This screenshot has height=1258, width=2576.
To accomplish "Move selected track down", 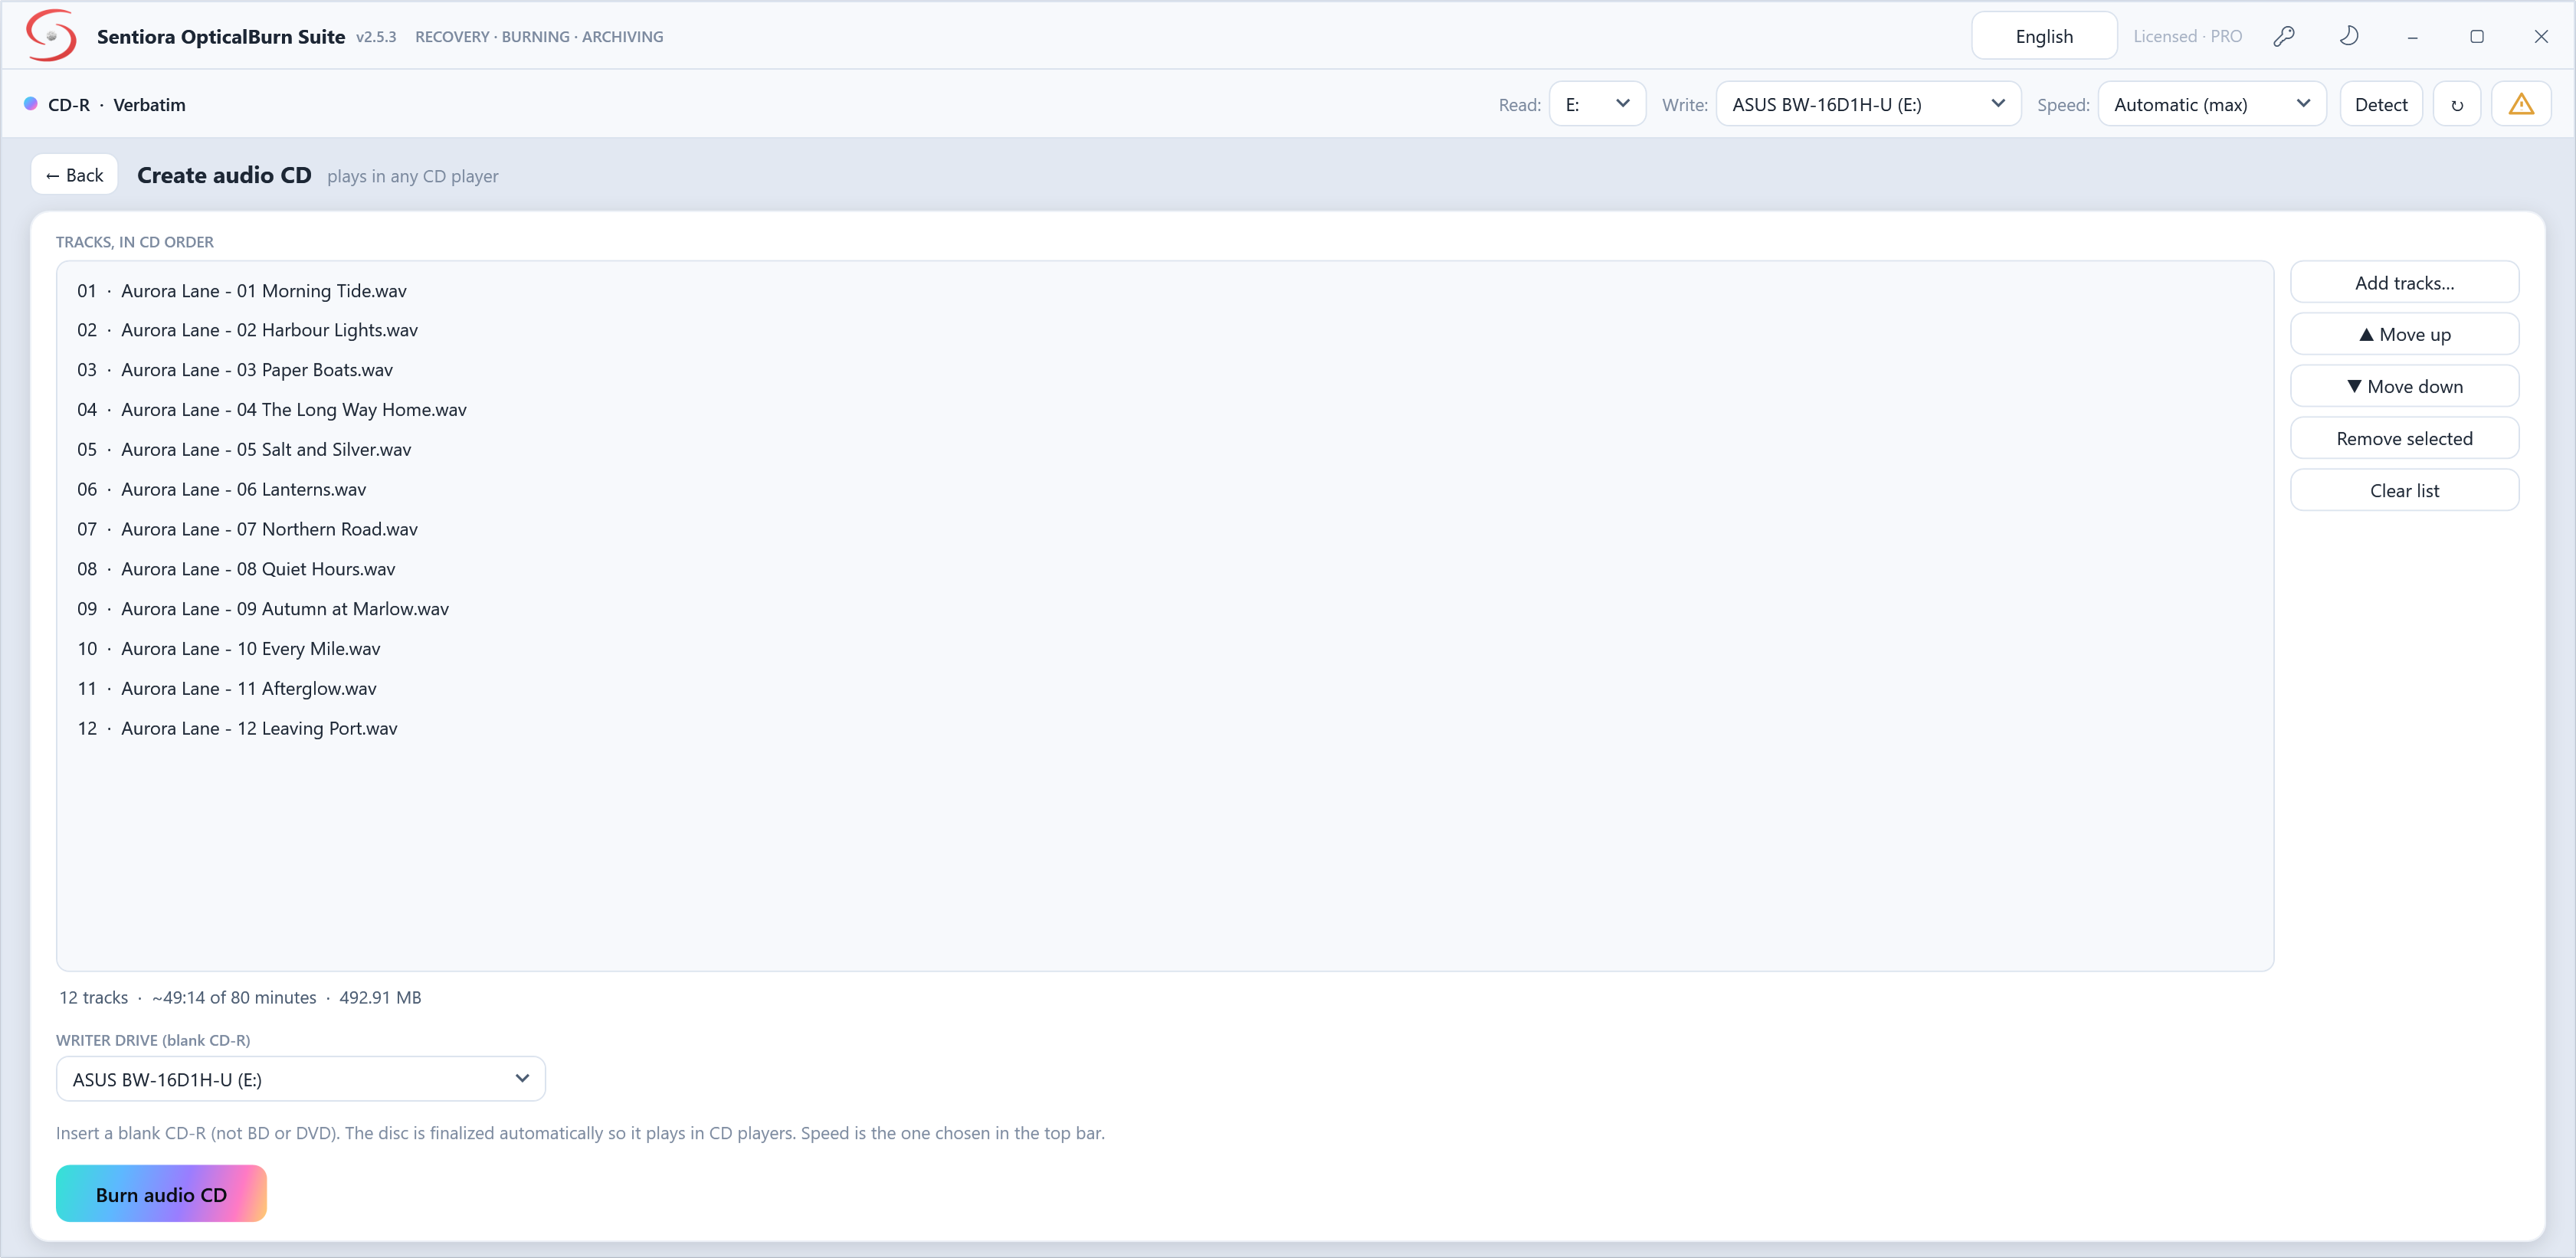I will [2404, 387].
